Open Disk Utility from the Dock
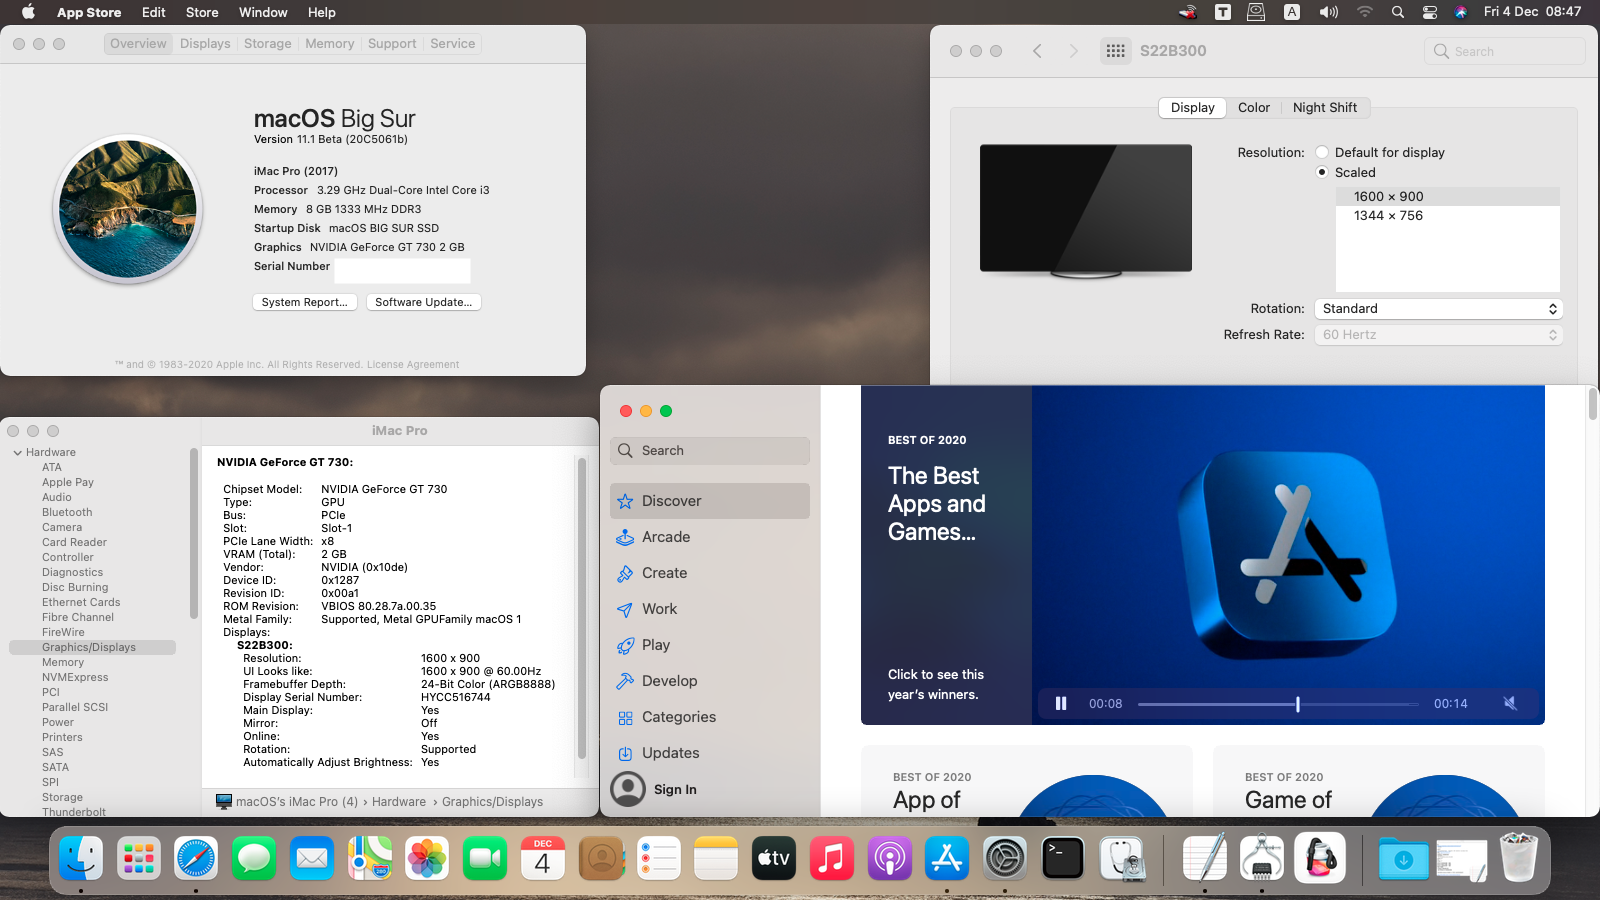The image size is (1600, 900). click(1121, 859)
